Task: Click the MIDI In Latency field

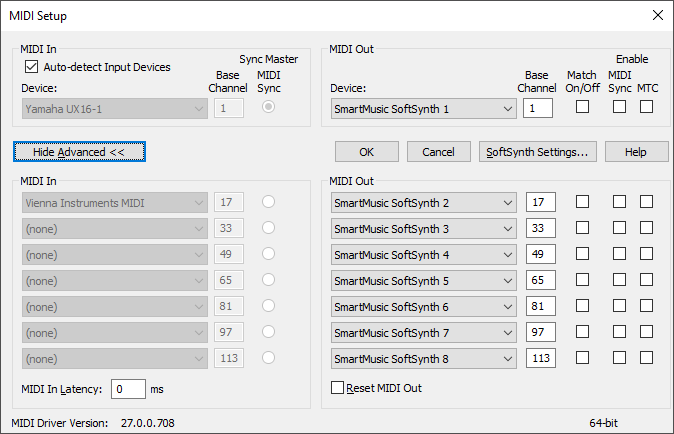Action: tap(127, 389)
